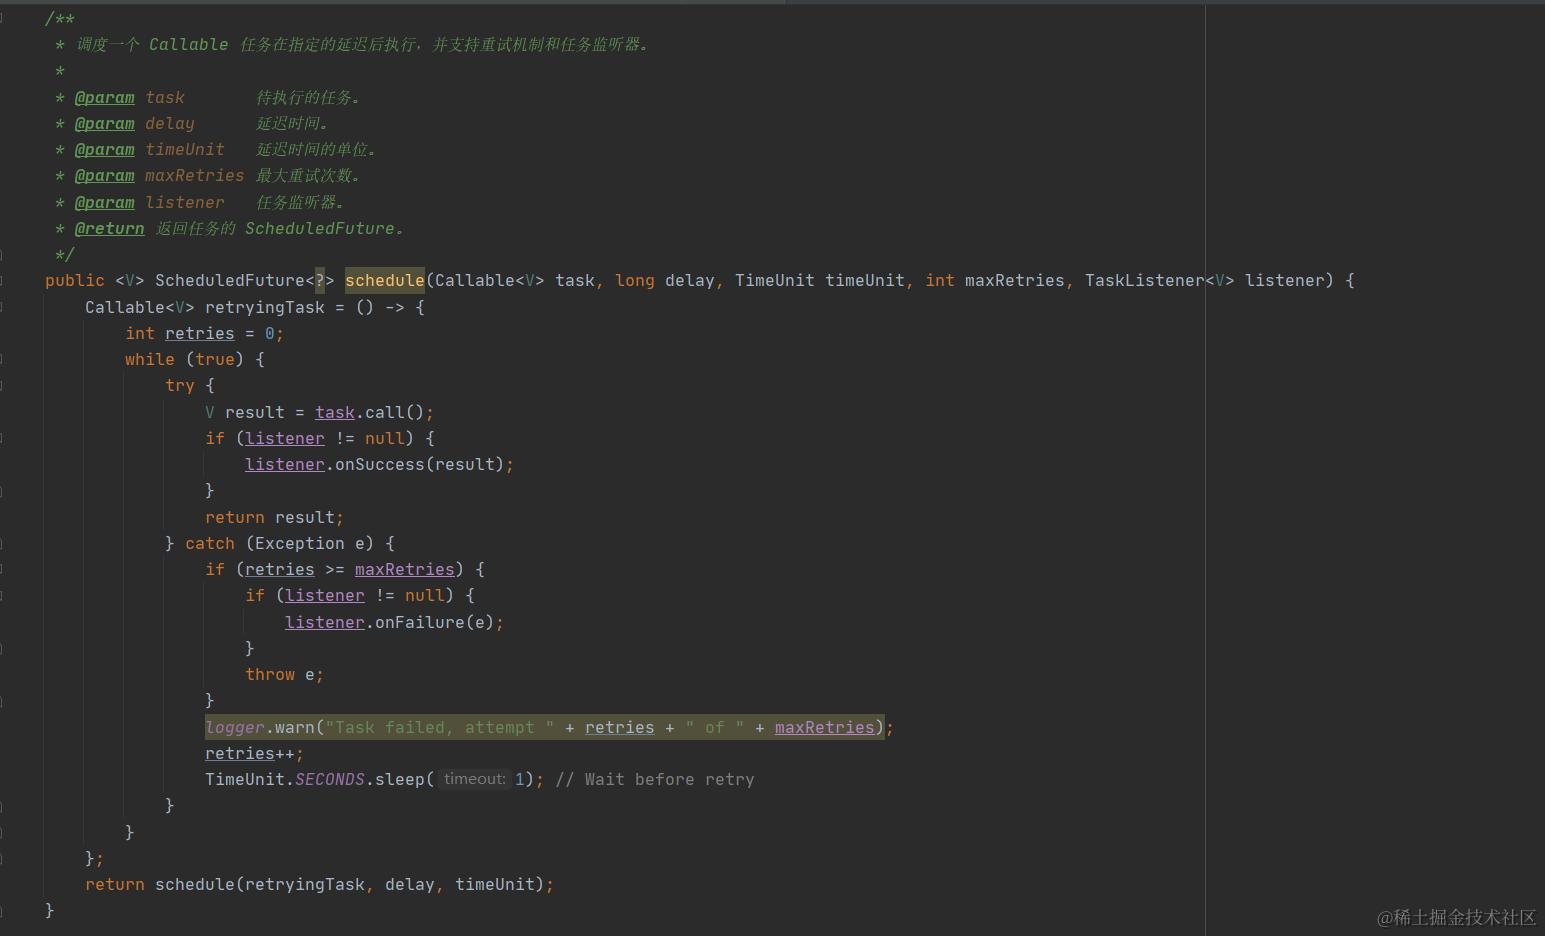Click the // Wait before retry comment
Viewport: 1545px width, 936px height.
tap(655, 780)
